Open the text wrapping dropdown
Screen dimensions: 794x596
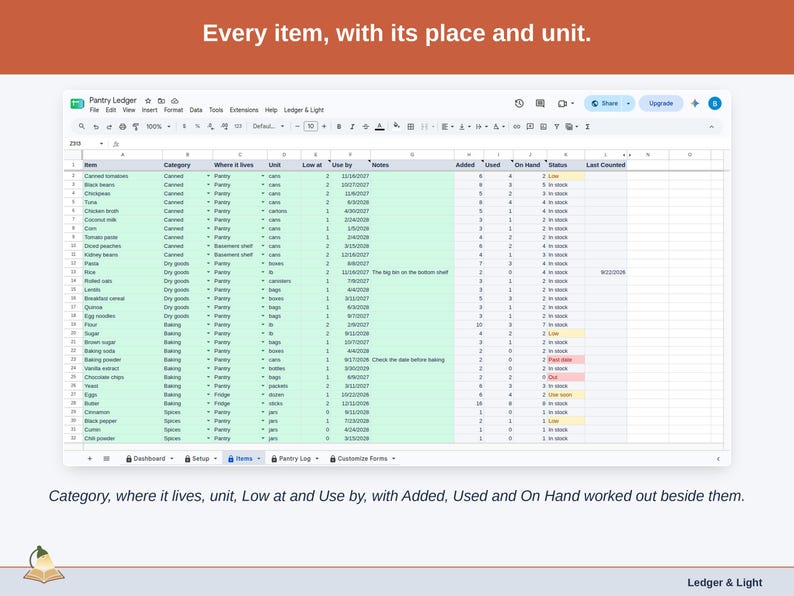pyautogui.click(x=481, y=127)
